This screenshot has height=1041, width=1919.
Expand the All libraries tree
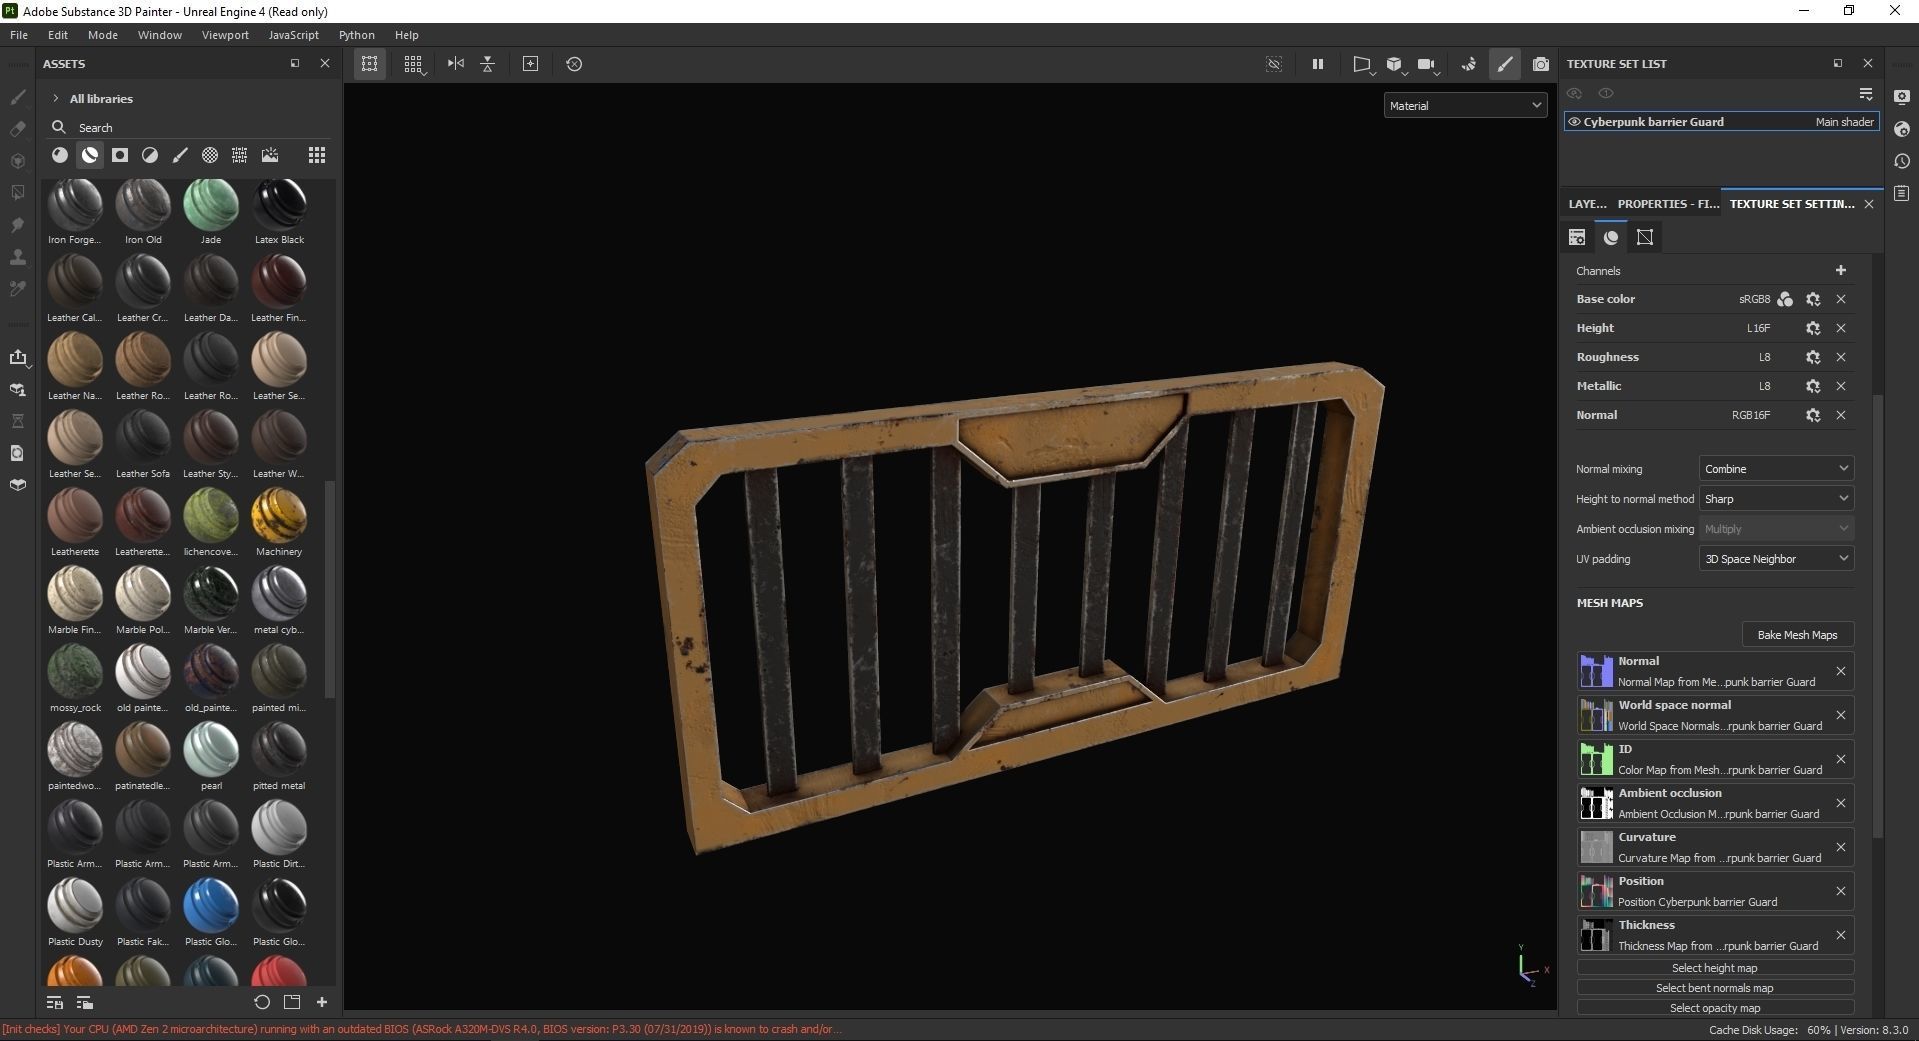tap(56, 98)
